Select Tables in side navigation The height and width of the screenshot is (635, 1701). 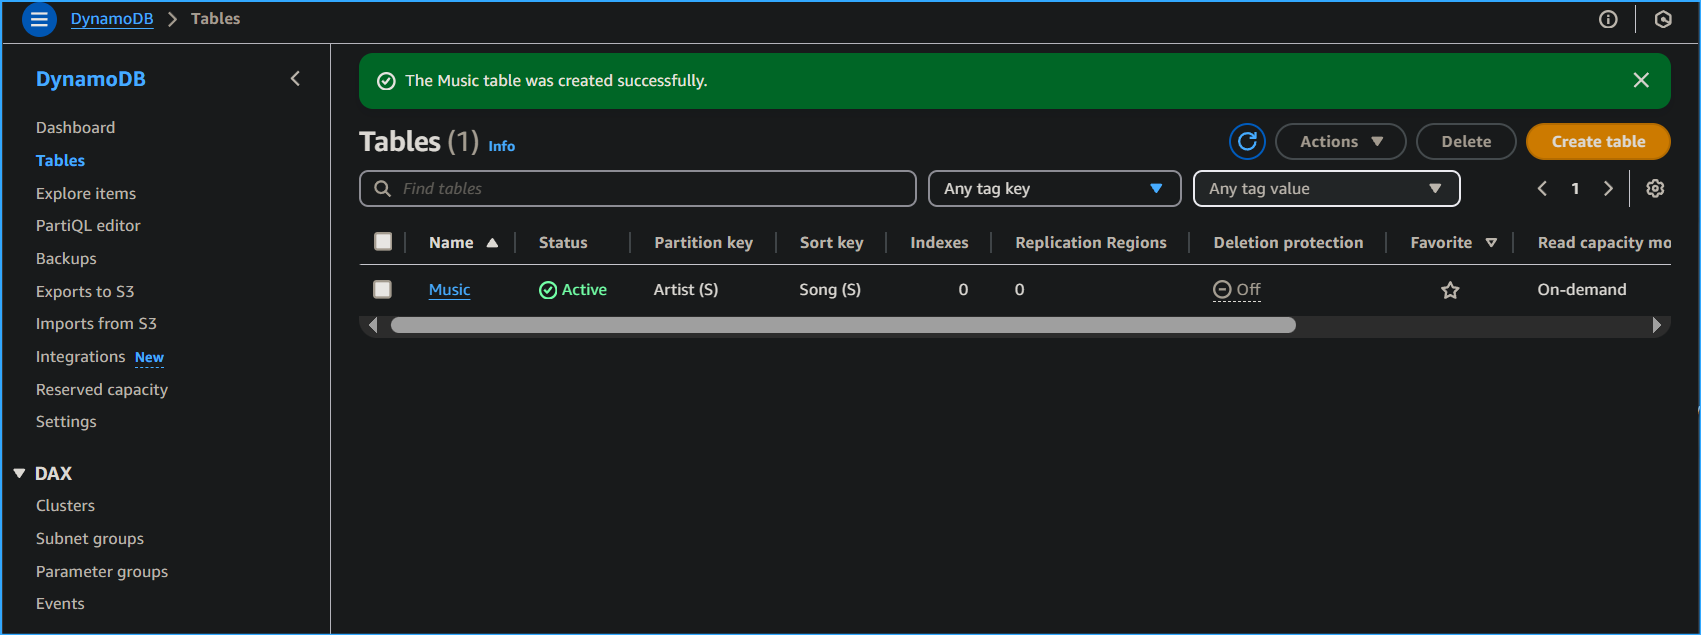click(x=60, y=161)
